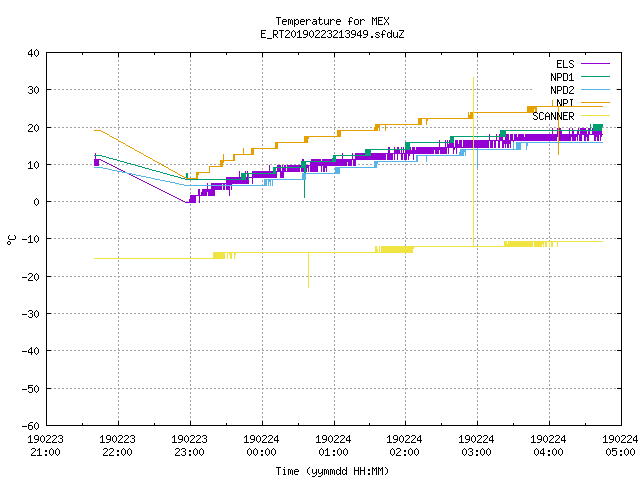
Task: Click the x-axis label 190223 23:00
Action: tap(189, 446)
